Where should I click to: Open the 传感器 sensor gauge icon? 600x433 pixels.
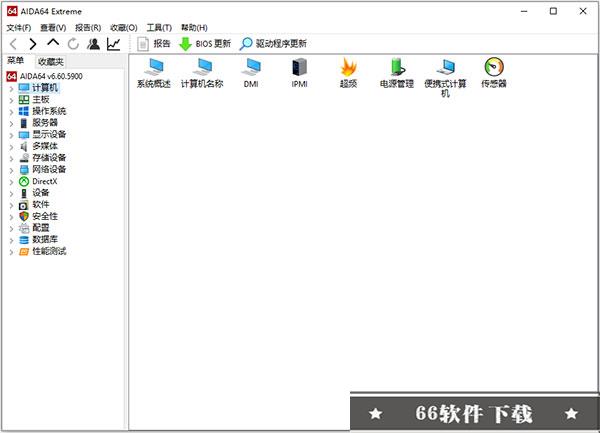(494, 73)
